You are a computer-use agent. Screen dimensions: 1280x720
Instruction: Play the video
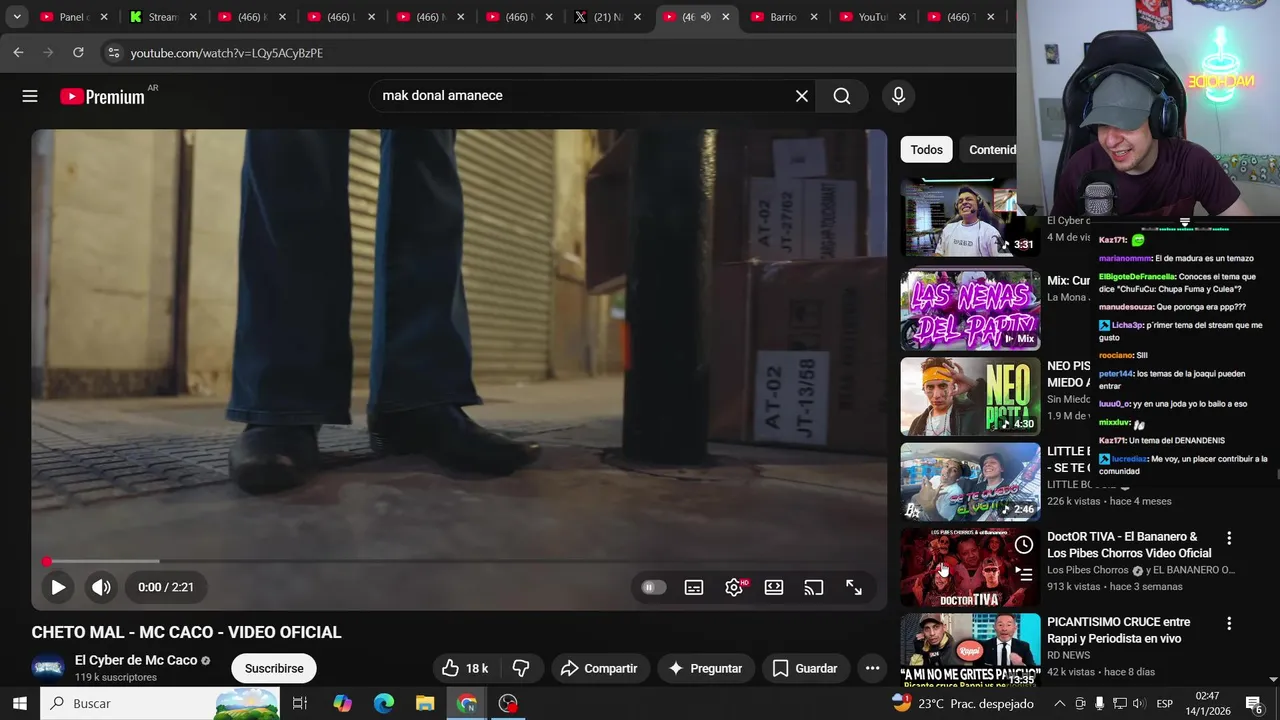(x=58, y=587)
